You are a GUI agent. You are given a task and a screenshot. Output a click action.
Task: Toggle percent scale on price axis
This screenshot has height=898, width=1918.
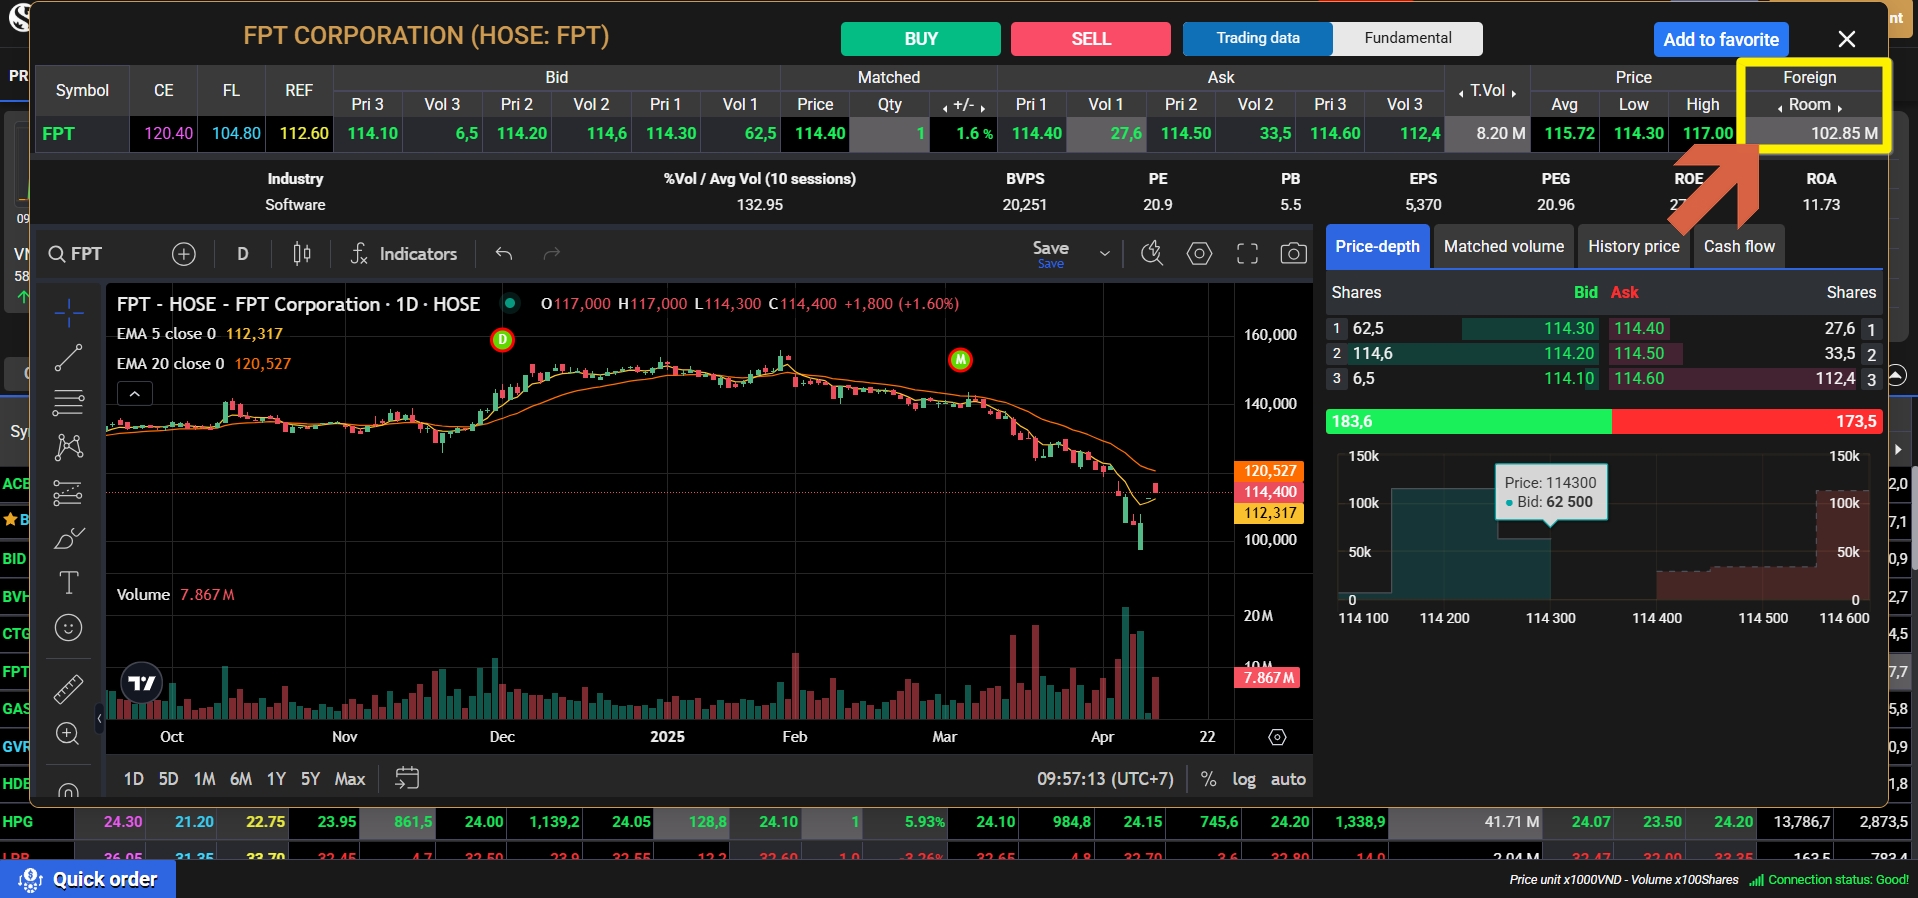1209,779
